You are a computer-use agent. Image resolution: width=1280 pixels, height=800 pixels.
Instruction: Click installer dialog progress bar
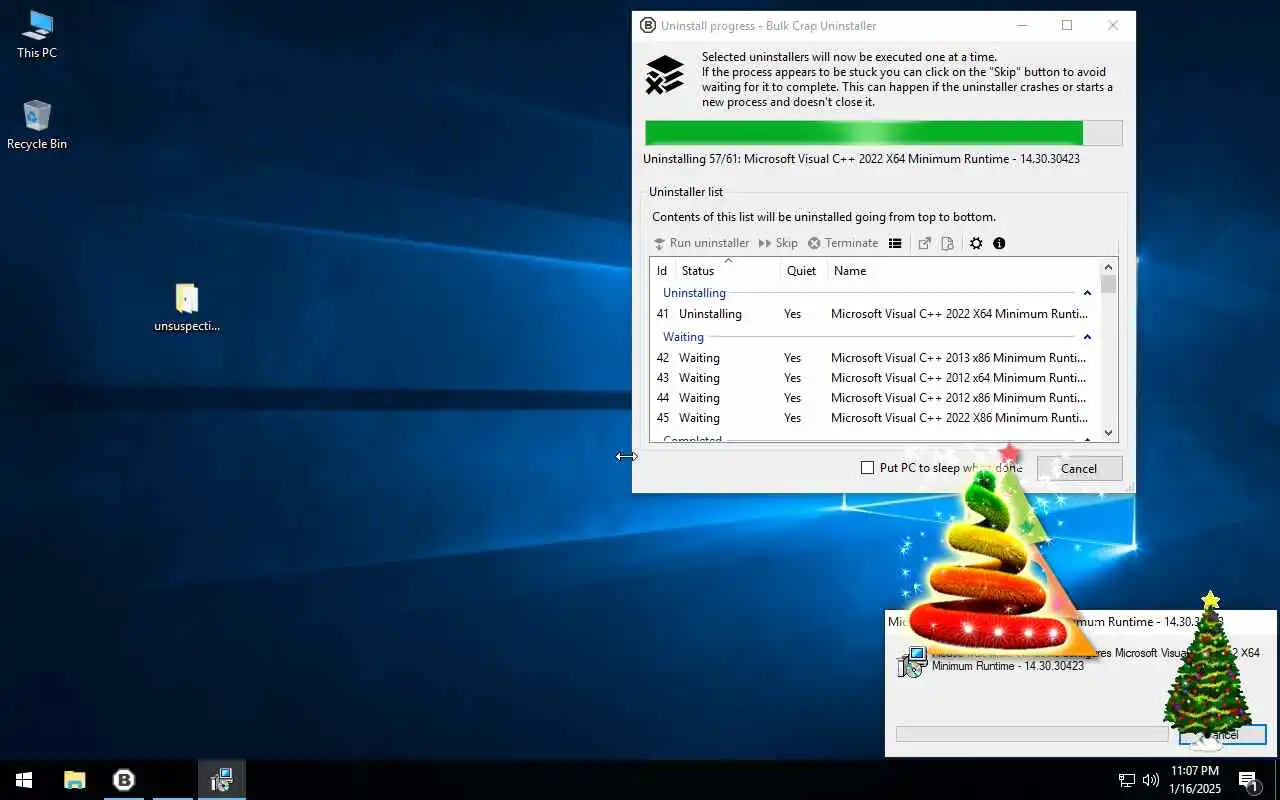click(1032, 734)
